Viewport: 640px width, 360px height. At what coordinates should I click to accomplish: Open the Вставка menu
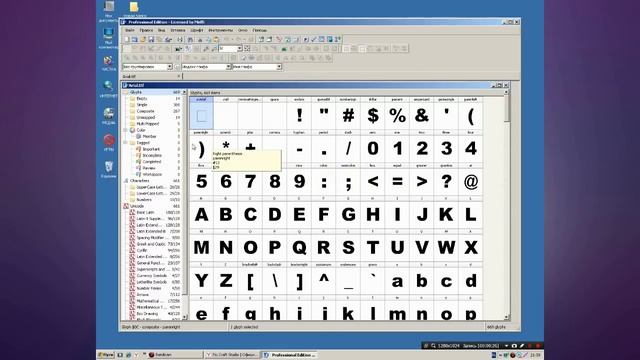pyautogui.click(x=178, y=30)
